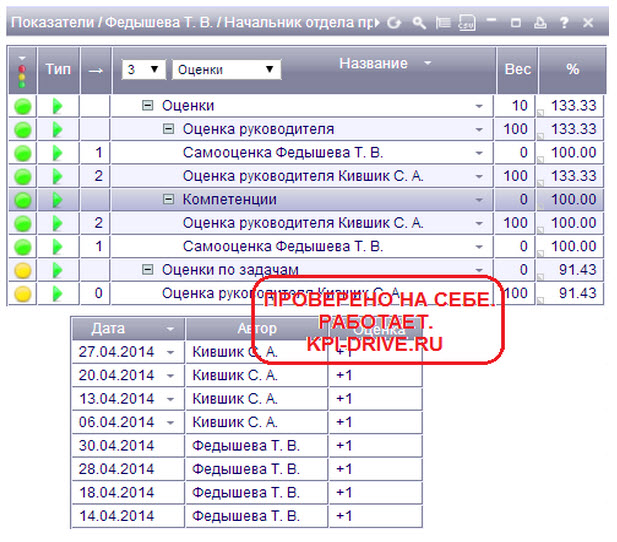The width and height of the screenshot is (617, 542).
Task: Click +1 score in 14.04.2014 row
Action: (x=344, y=516)
